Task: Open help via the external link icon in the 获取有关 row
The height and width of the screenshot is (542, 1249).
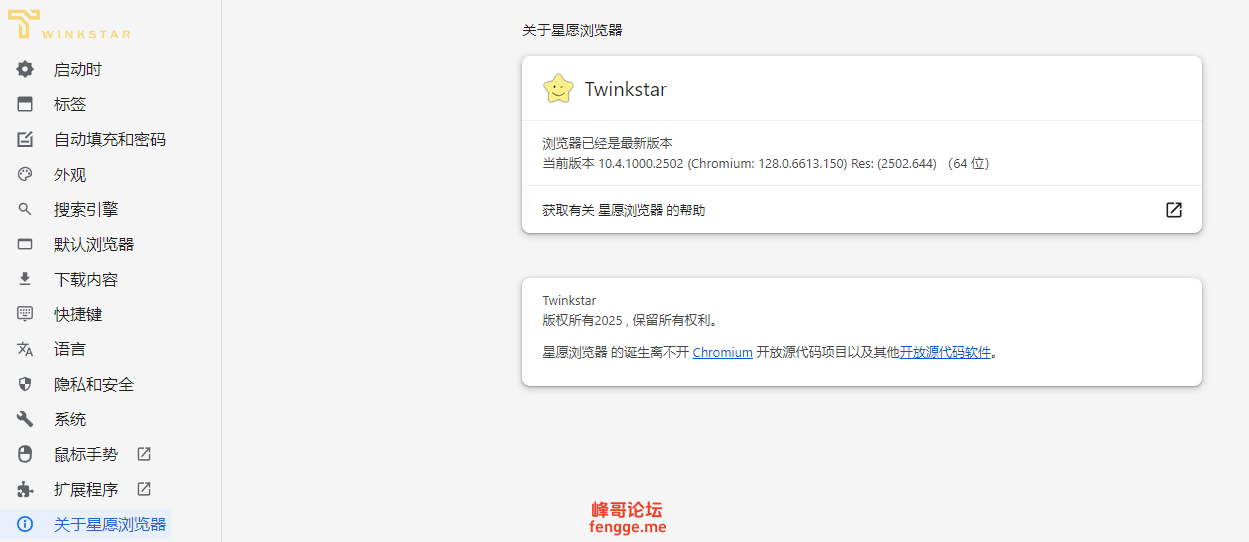Action: tap(1174, 210)
